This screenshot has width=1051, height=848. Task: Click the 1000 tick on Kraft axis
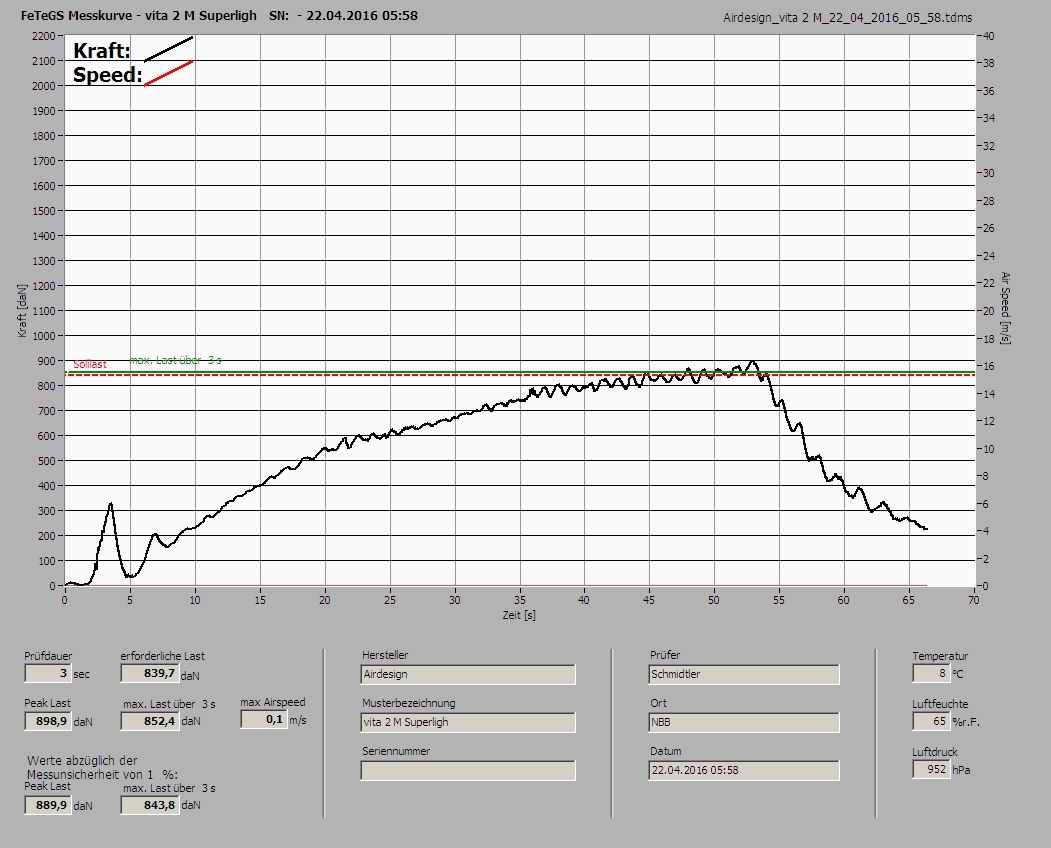point(44,336)
